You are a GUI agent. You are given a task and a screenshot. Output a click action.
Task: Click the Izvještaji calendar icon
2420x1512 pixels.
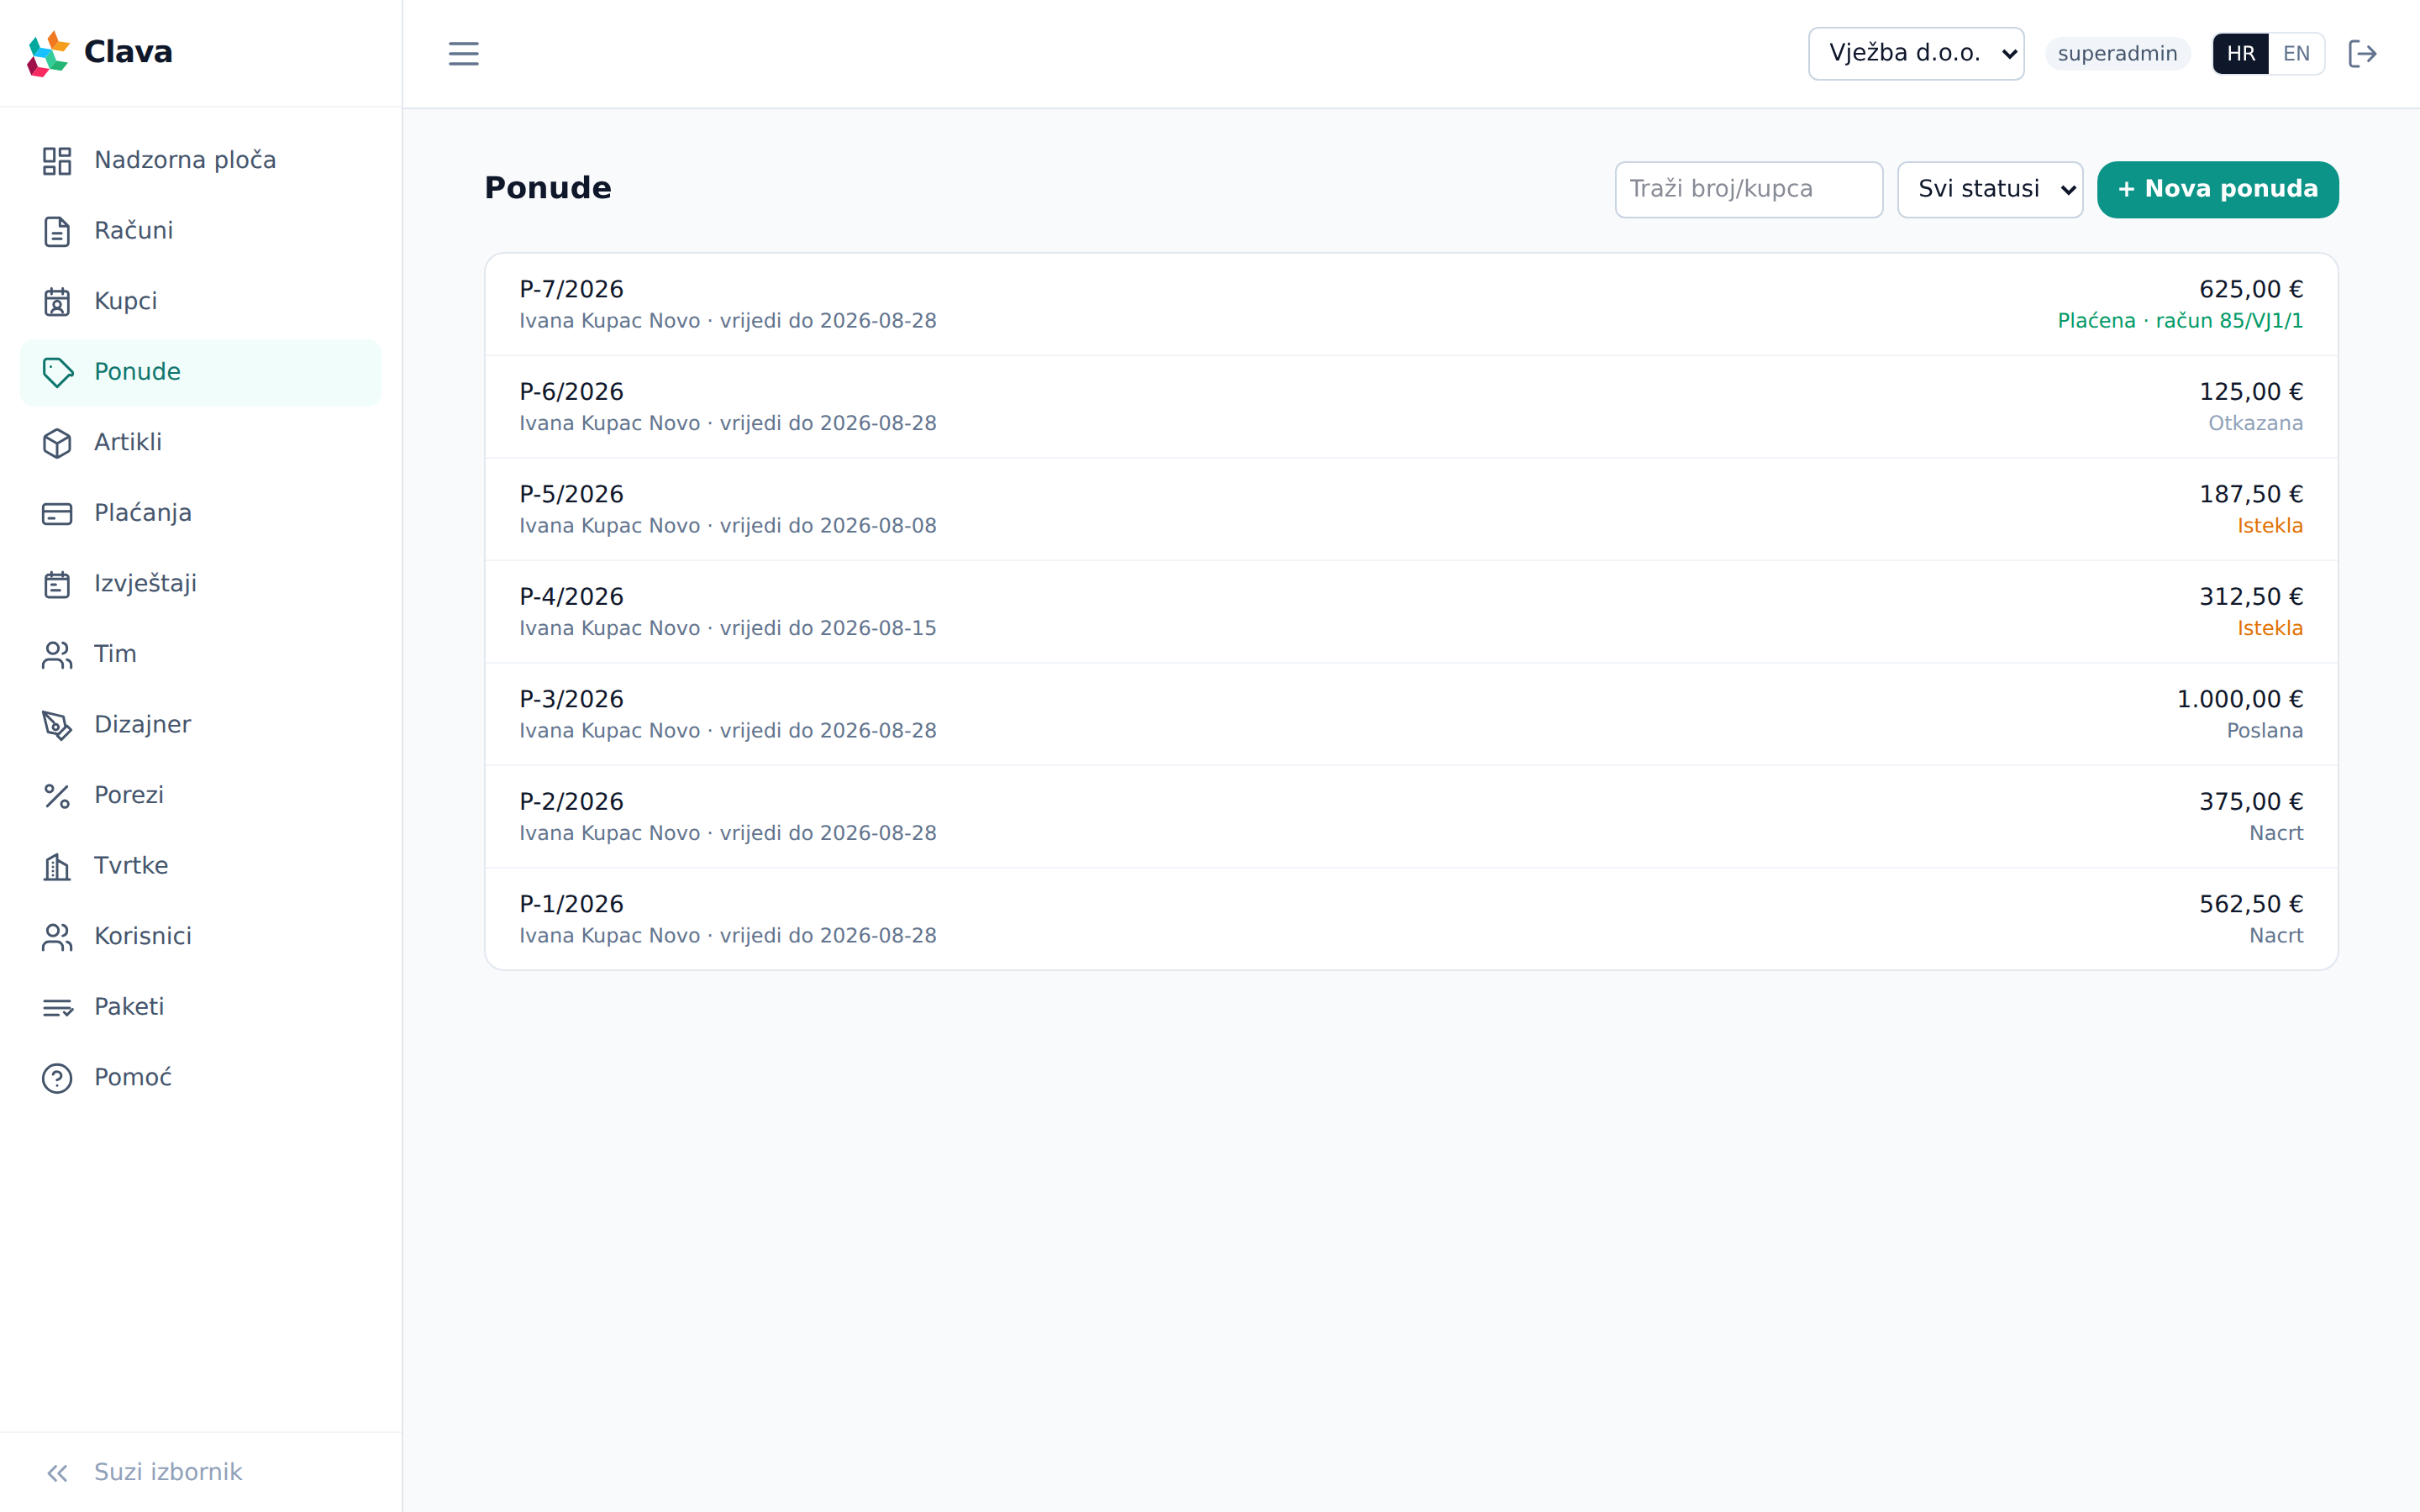(57, 584)
